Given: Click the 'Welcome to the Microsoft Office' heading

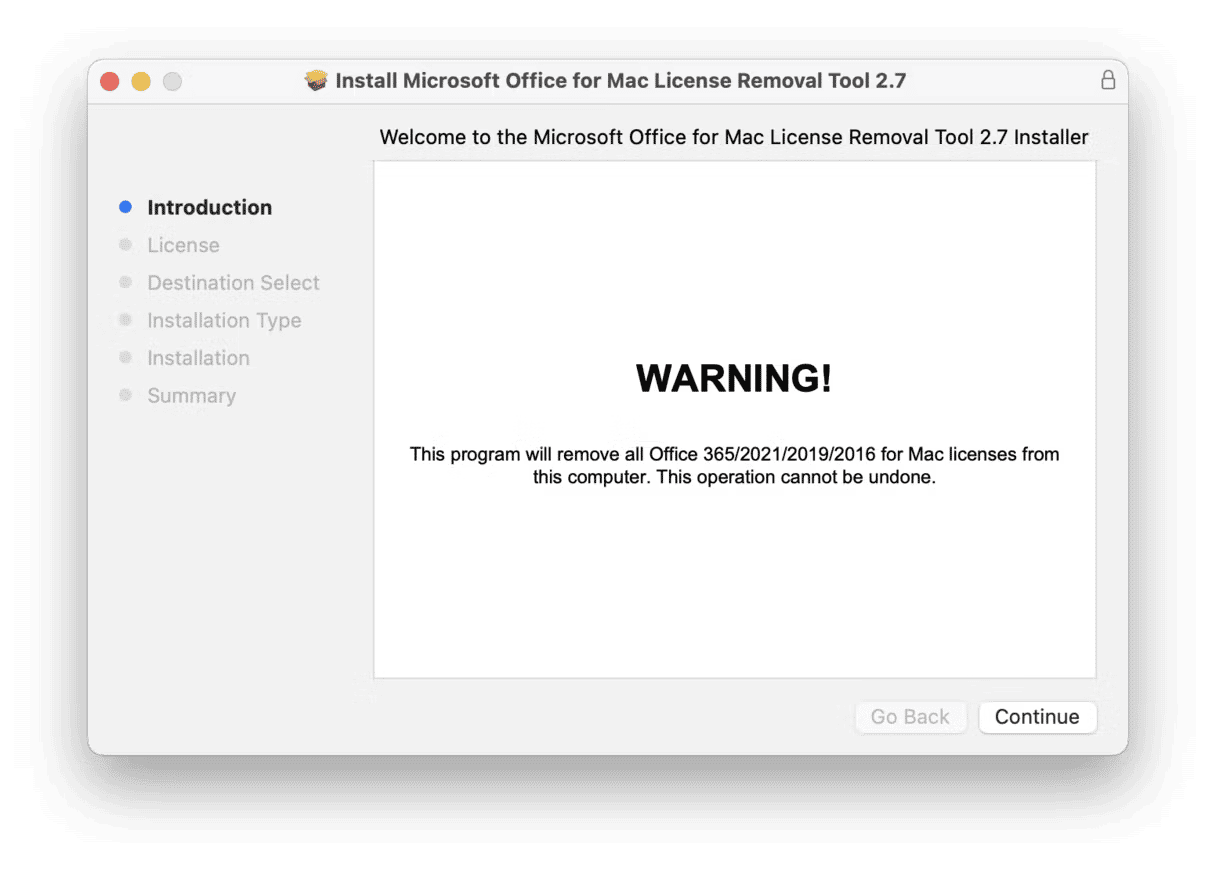Looking at the screenshot, I should 734,137.
